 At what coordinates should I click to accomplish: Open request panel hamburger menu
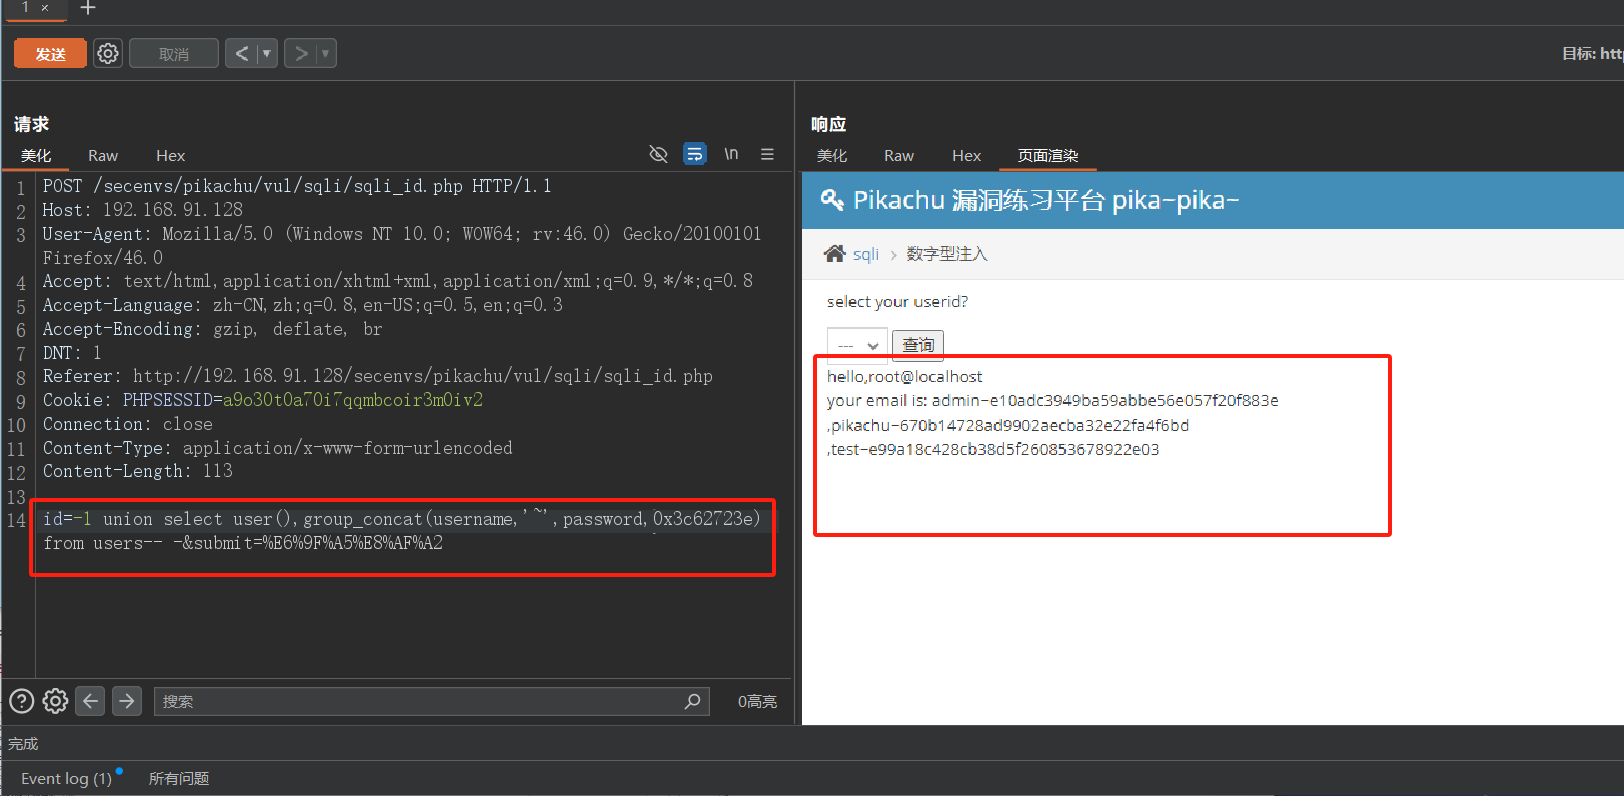pyautogui.click(x=767, y=154)
